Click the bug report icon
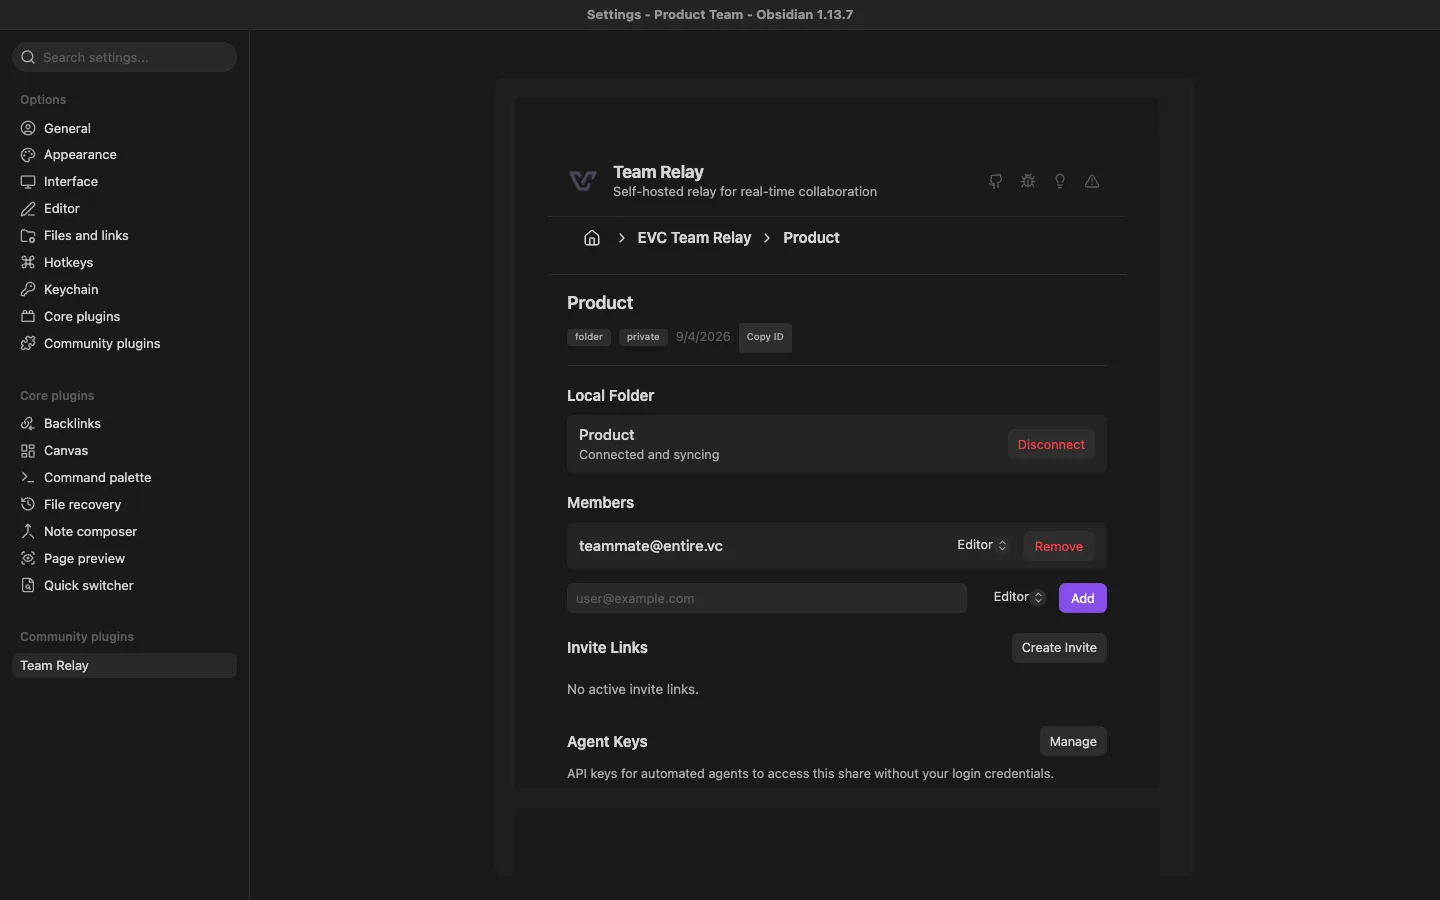This screenshot has height=900, width=1440. (x=1028, y=181)
